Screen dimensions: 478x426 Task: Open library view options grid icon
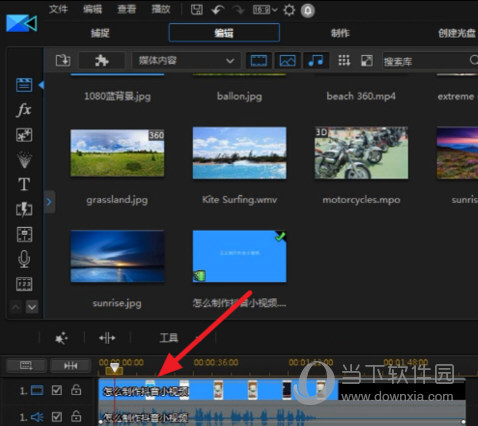coord(344,61)
